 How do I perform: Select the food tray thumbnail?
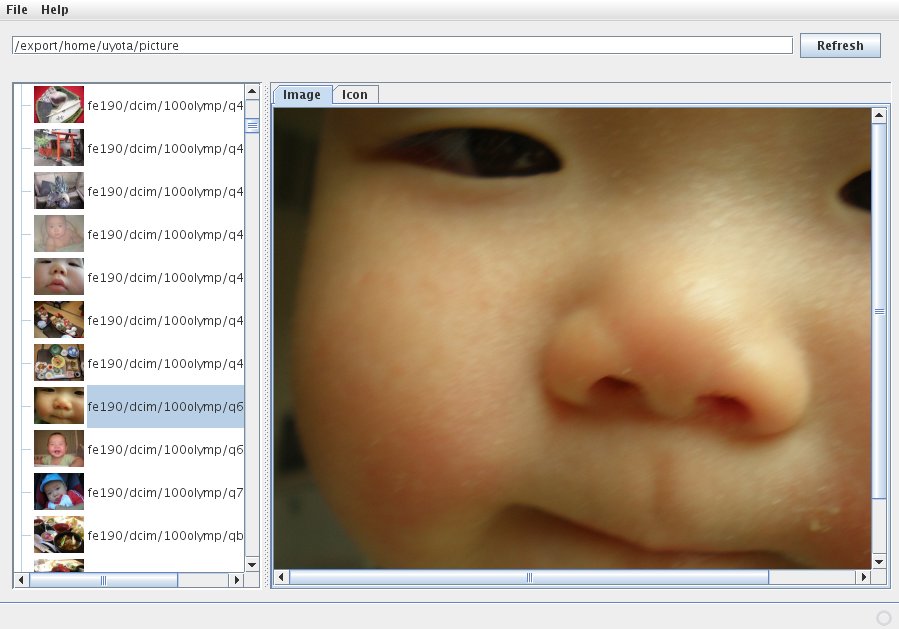[x=58, y=362]
